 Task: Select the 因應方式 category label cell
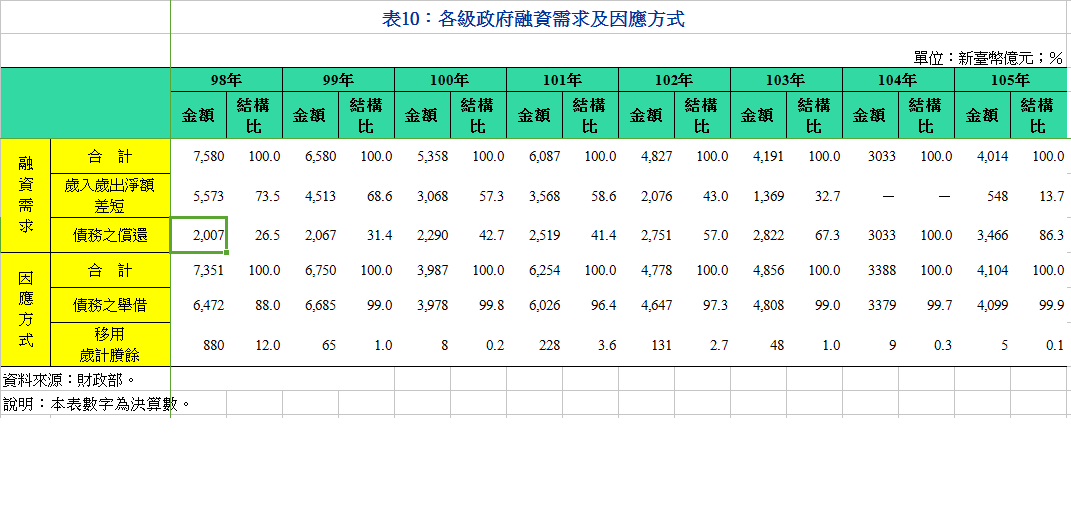(26, 308)
